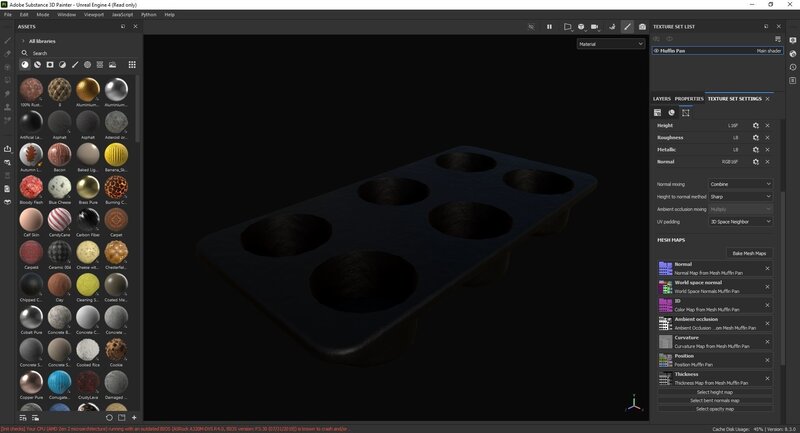Open the Material viewport channel dropdown
The width and height of the screenshot is (800, 433).
[x=610, y=44]
